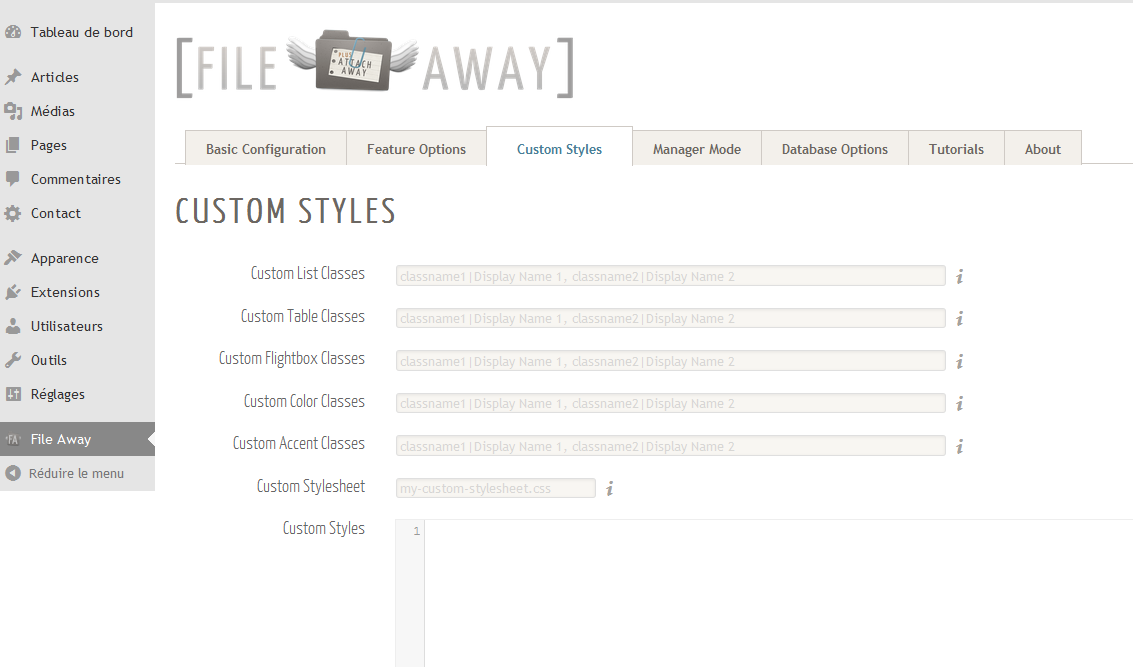Click the Custom Stylesheet label

point(311,486)
